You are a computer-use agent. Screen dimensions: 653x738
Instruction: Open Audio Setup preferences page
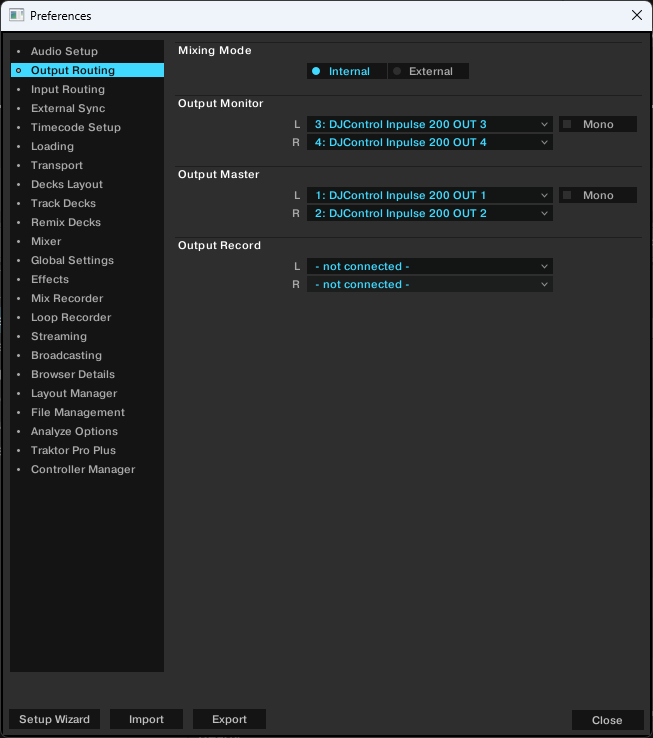click(x=87, y=51)
